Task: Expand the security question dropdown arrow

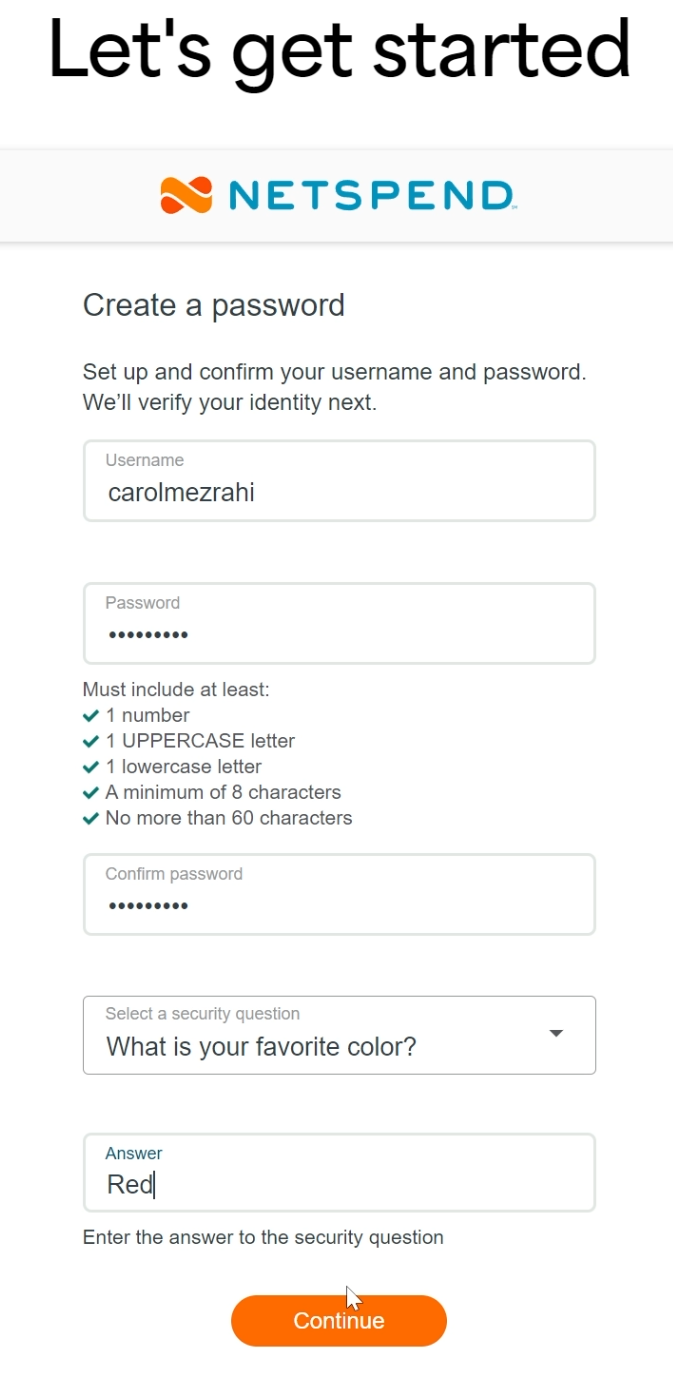Action: coord(557,1034)
